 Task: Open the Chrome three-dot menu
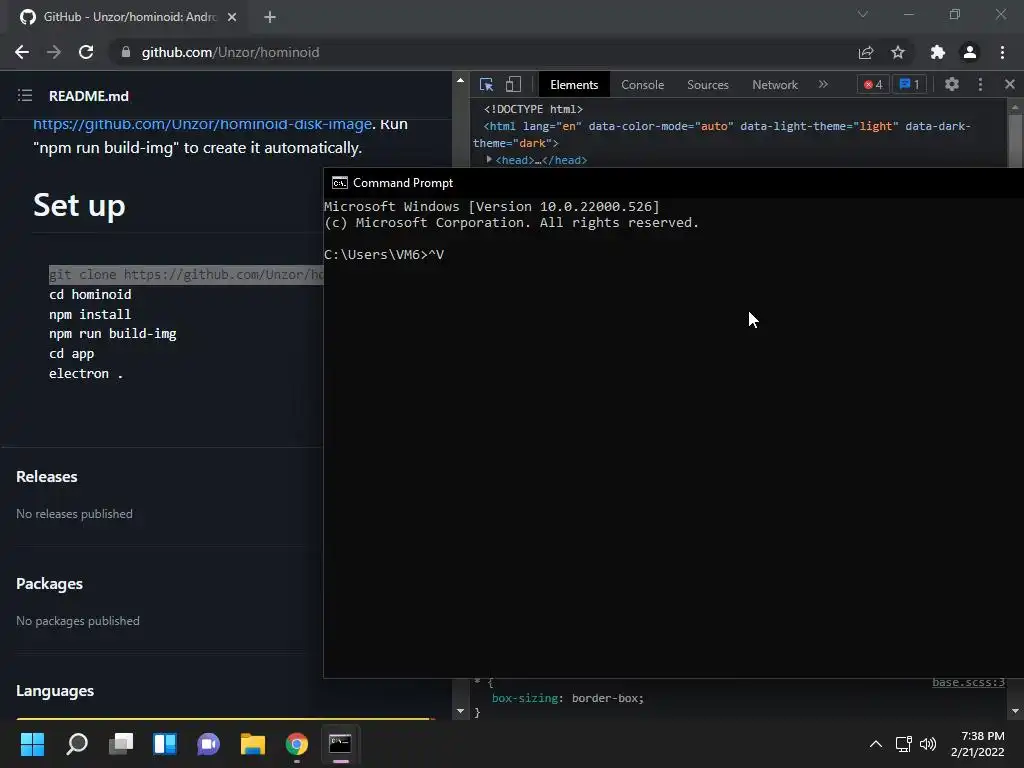[x=1002, y=52]
